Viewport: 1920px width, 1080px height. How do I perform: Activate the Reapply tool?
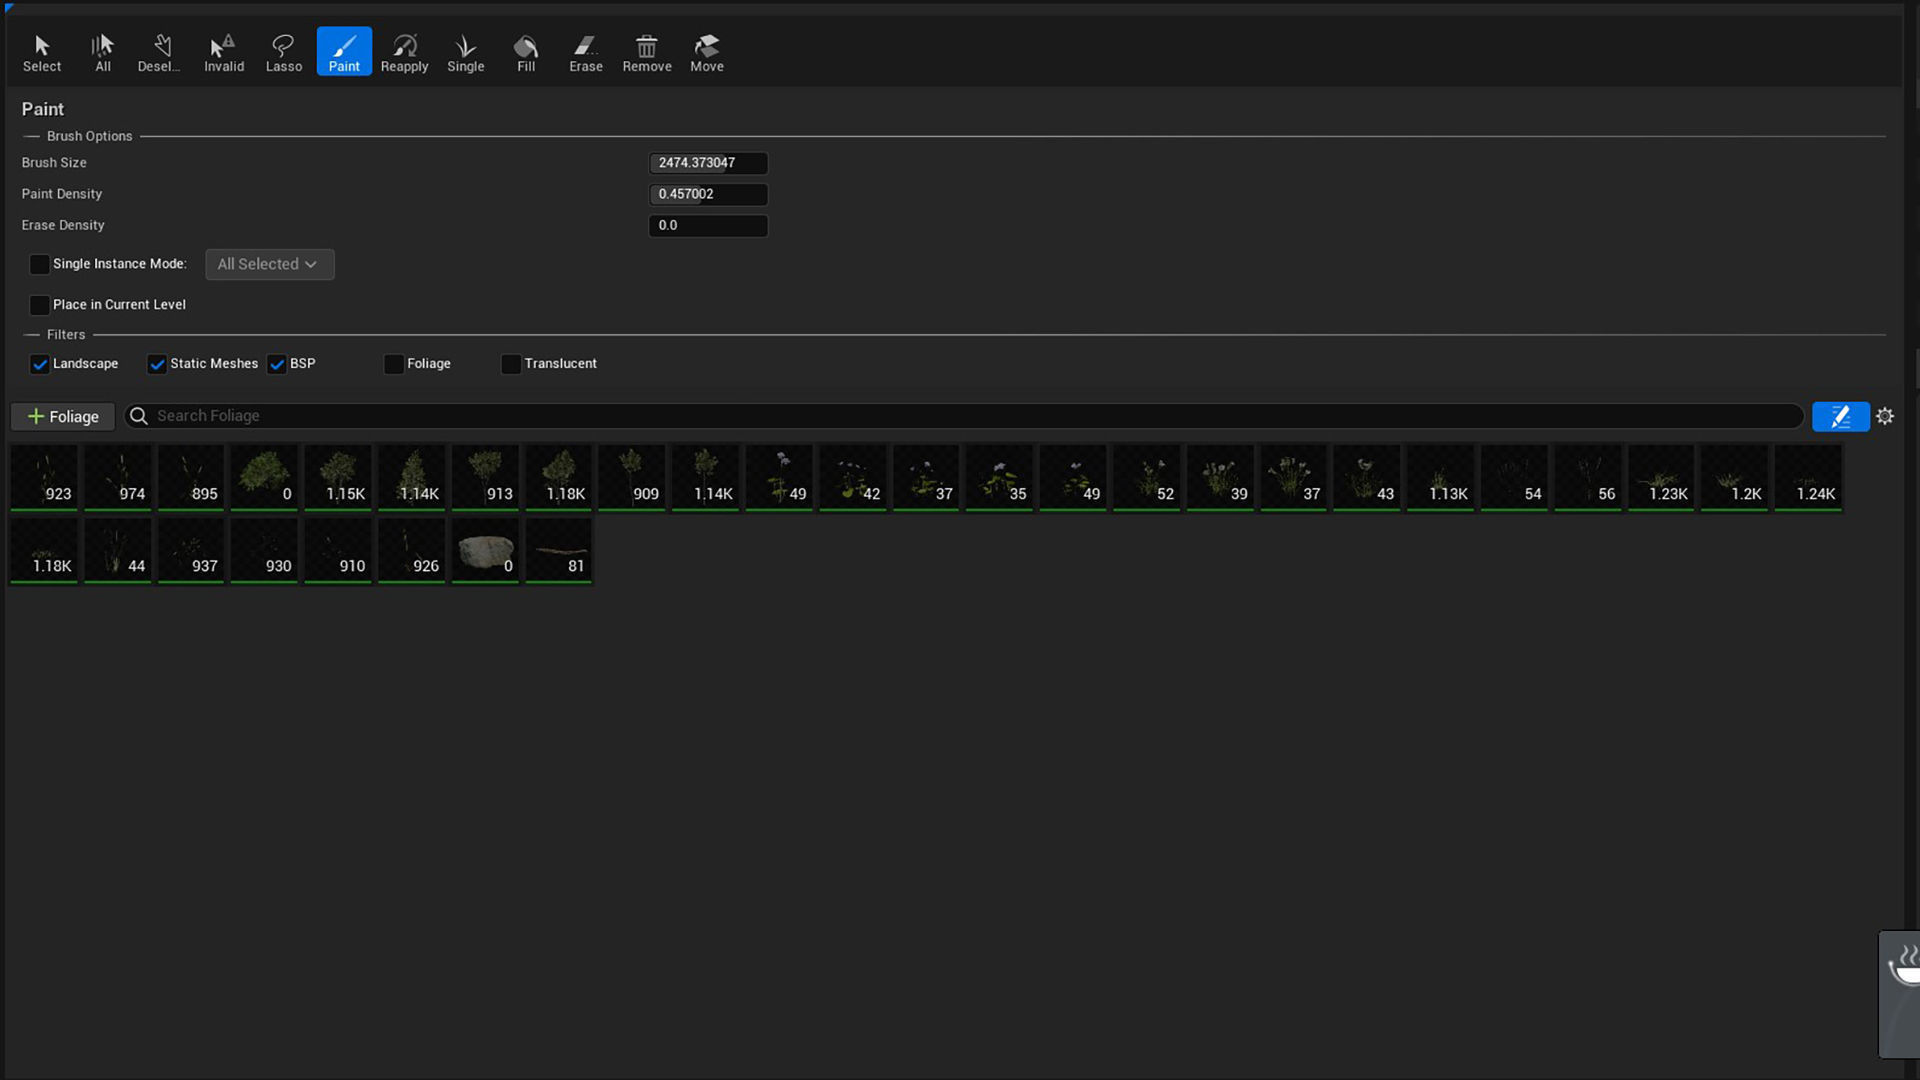pyautogui.click(x=404, y=52)
